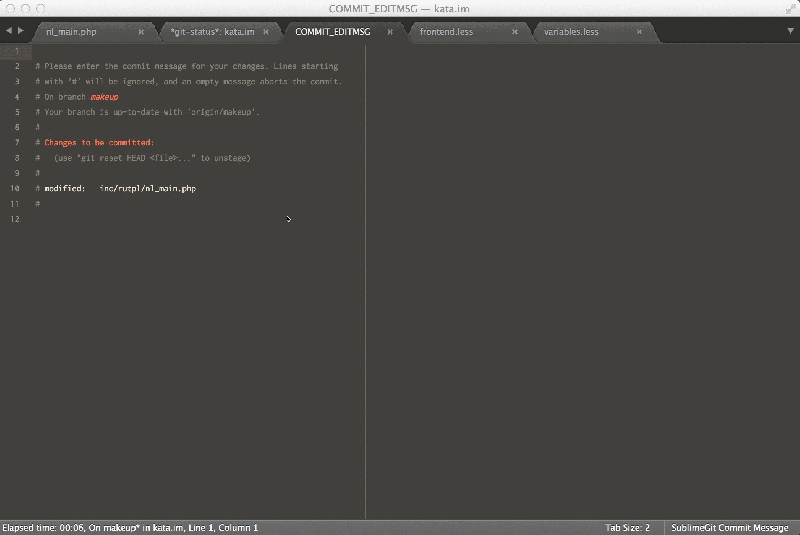
Task: Click the window zoom button
Action: [x=41, y=9]
